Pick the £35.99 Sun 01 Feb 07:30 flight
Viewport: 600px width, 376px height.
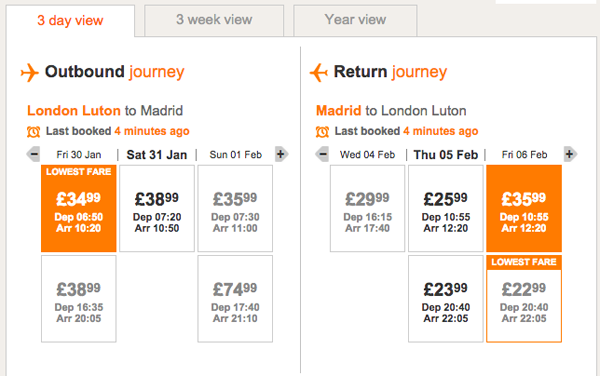click(x=235, y=208)
